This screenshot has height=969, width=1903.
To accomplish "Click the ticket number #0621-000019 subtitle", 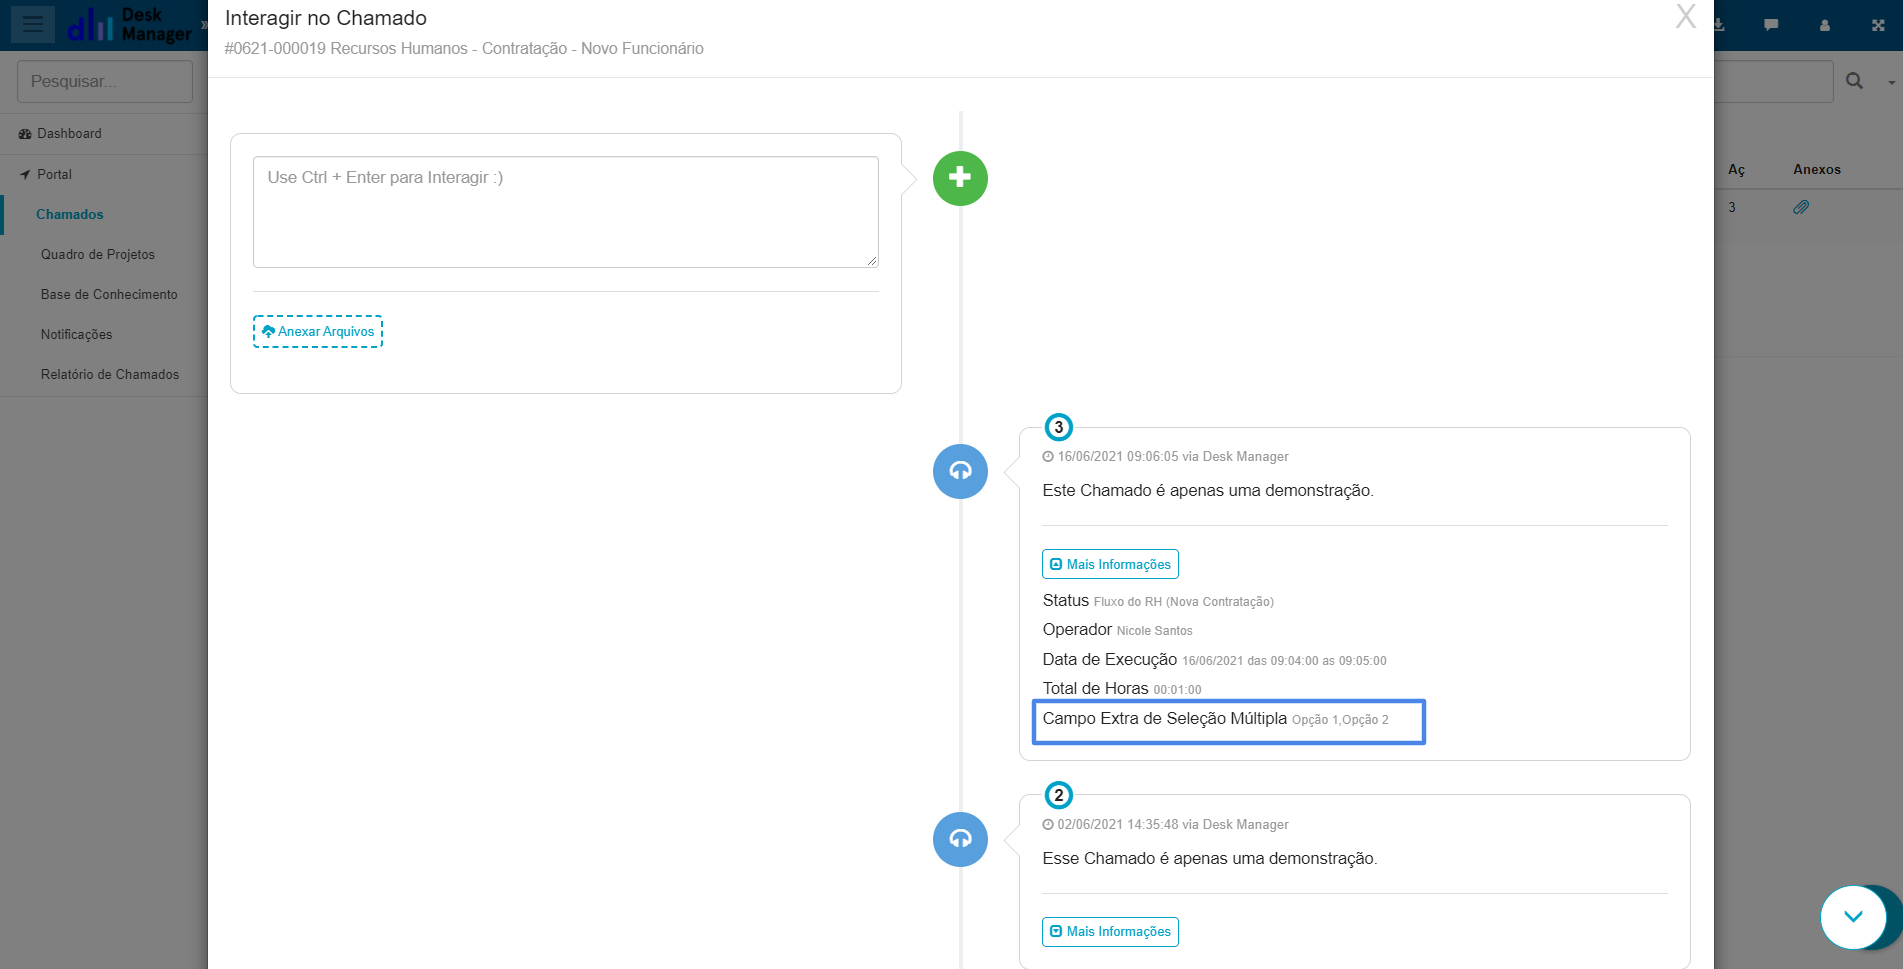I will click(464, 48).
